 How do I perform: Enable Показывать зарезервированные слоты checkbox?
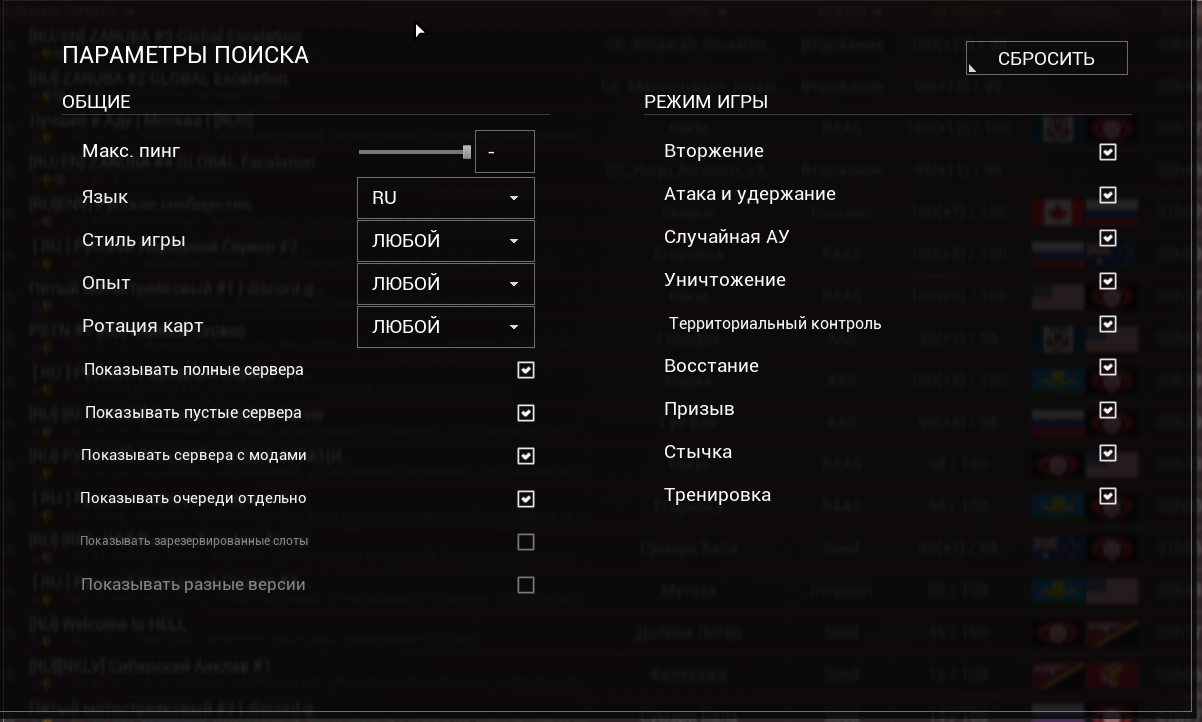(526, 542)
